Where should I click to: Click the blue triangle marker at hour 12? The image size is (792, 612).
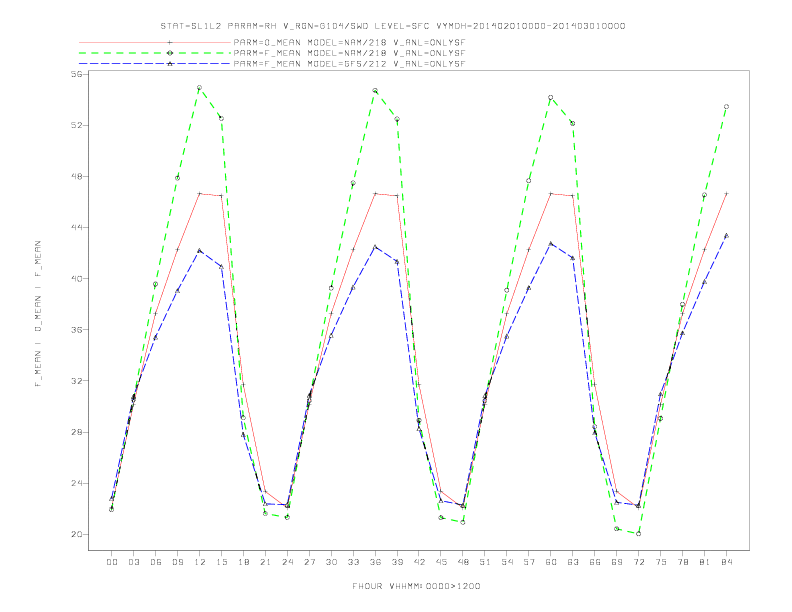click(x=200, y=250)
